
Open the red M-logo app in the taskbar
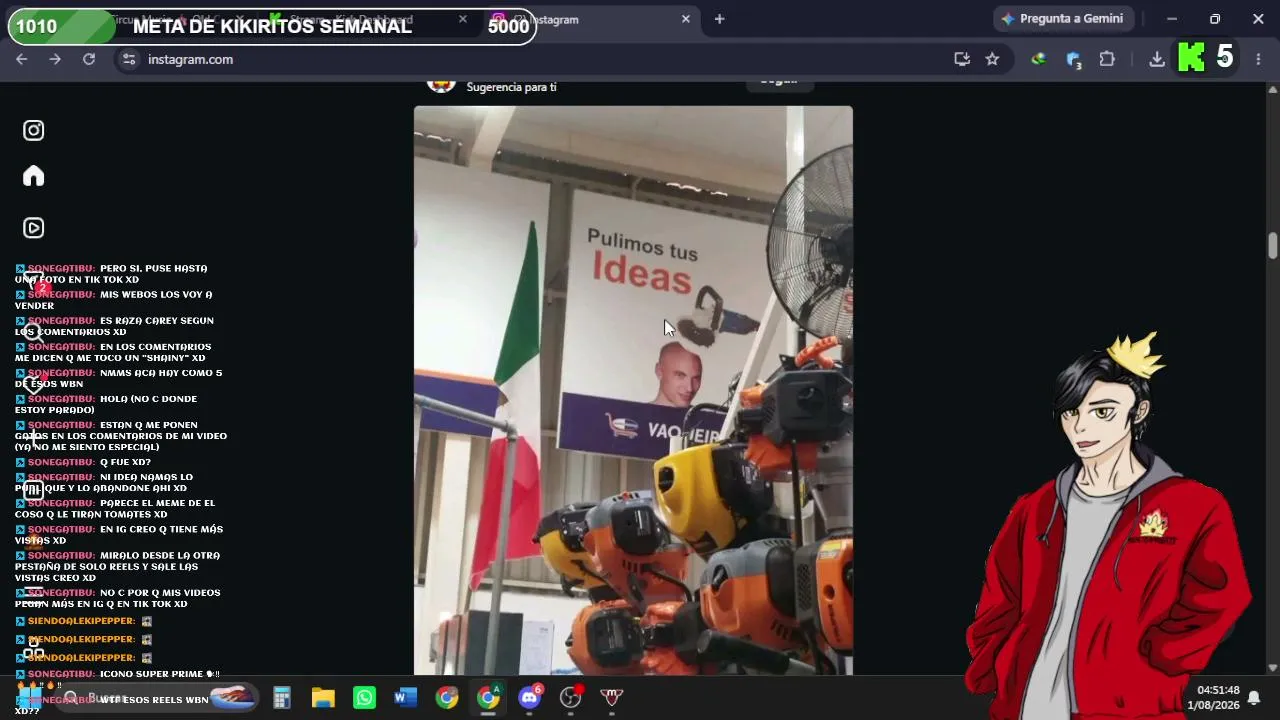pos(612,697)
